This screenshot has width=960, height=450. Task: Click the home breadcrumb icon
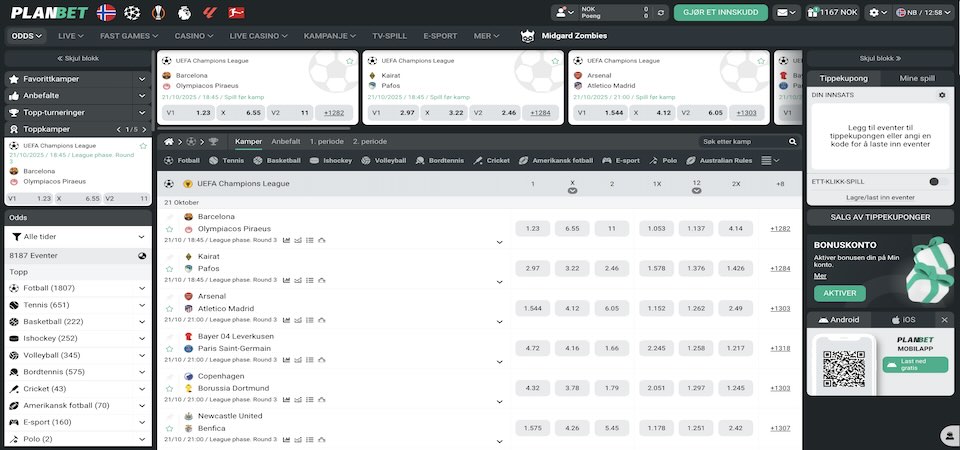[x=170, y=142]
